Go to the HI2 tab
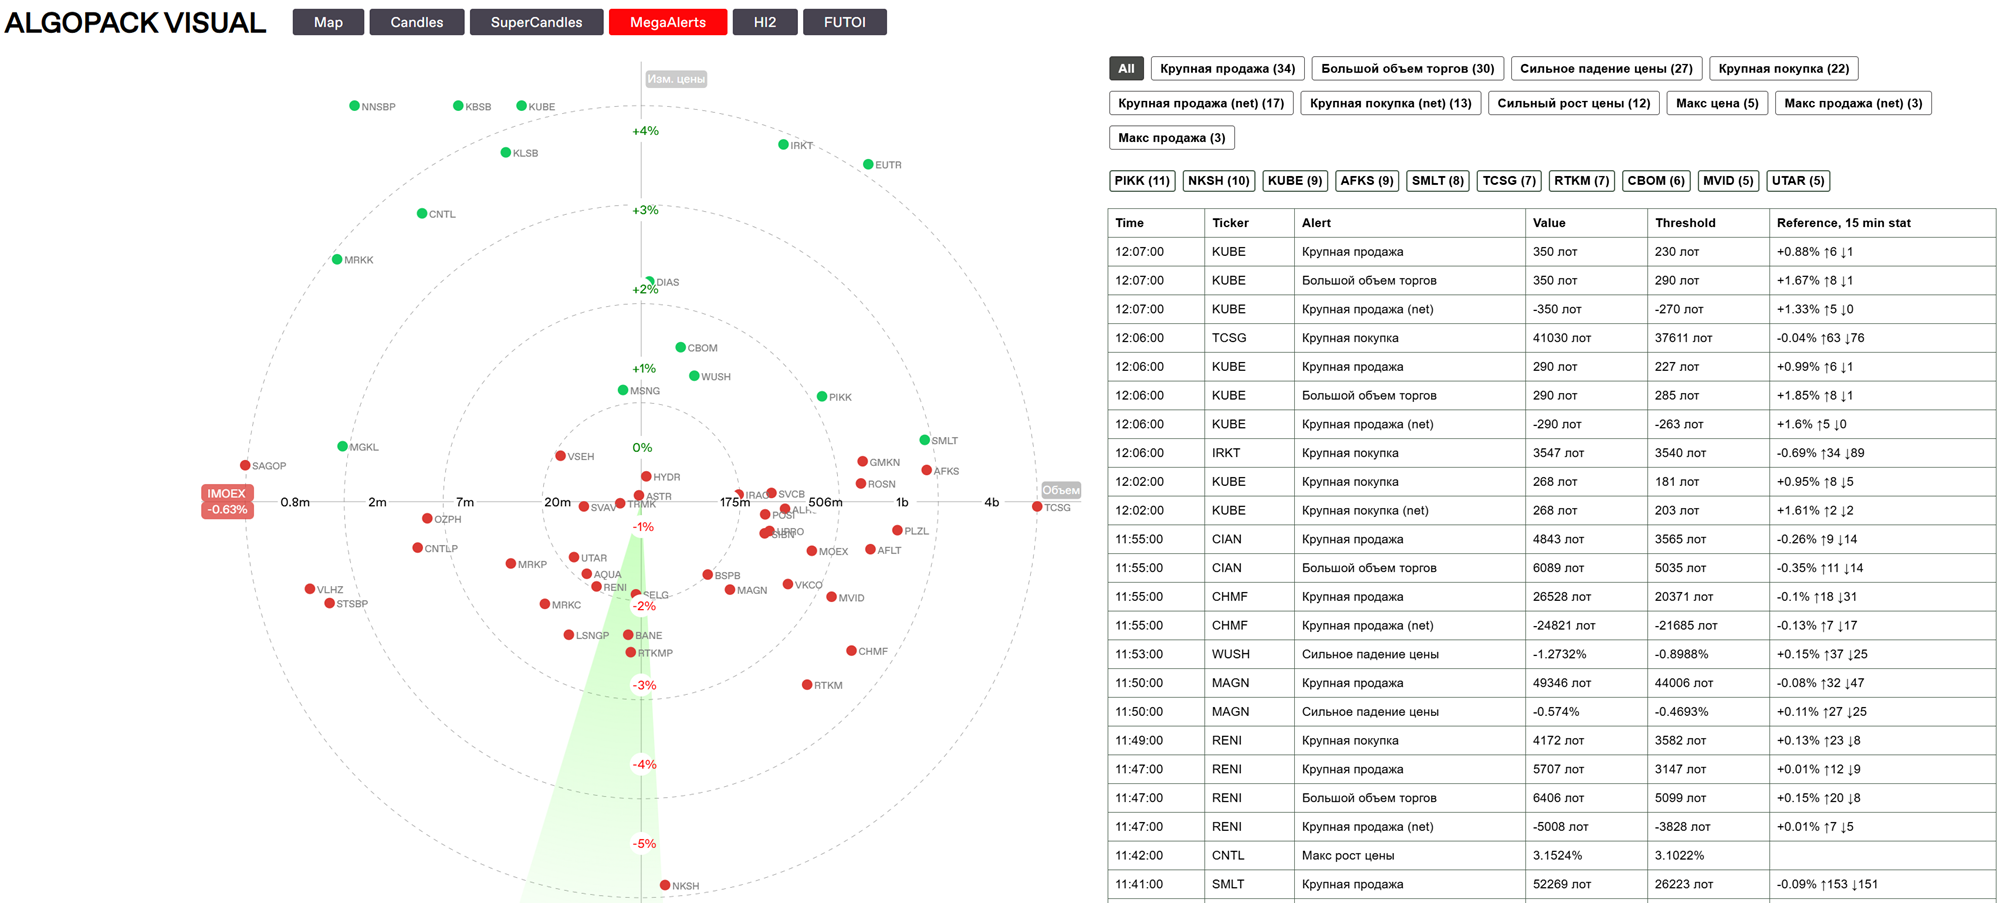Screen dimensions: 2000x903 (x=764, y=22)
